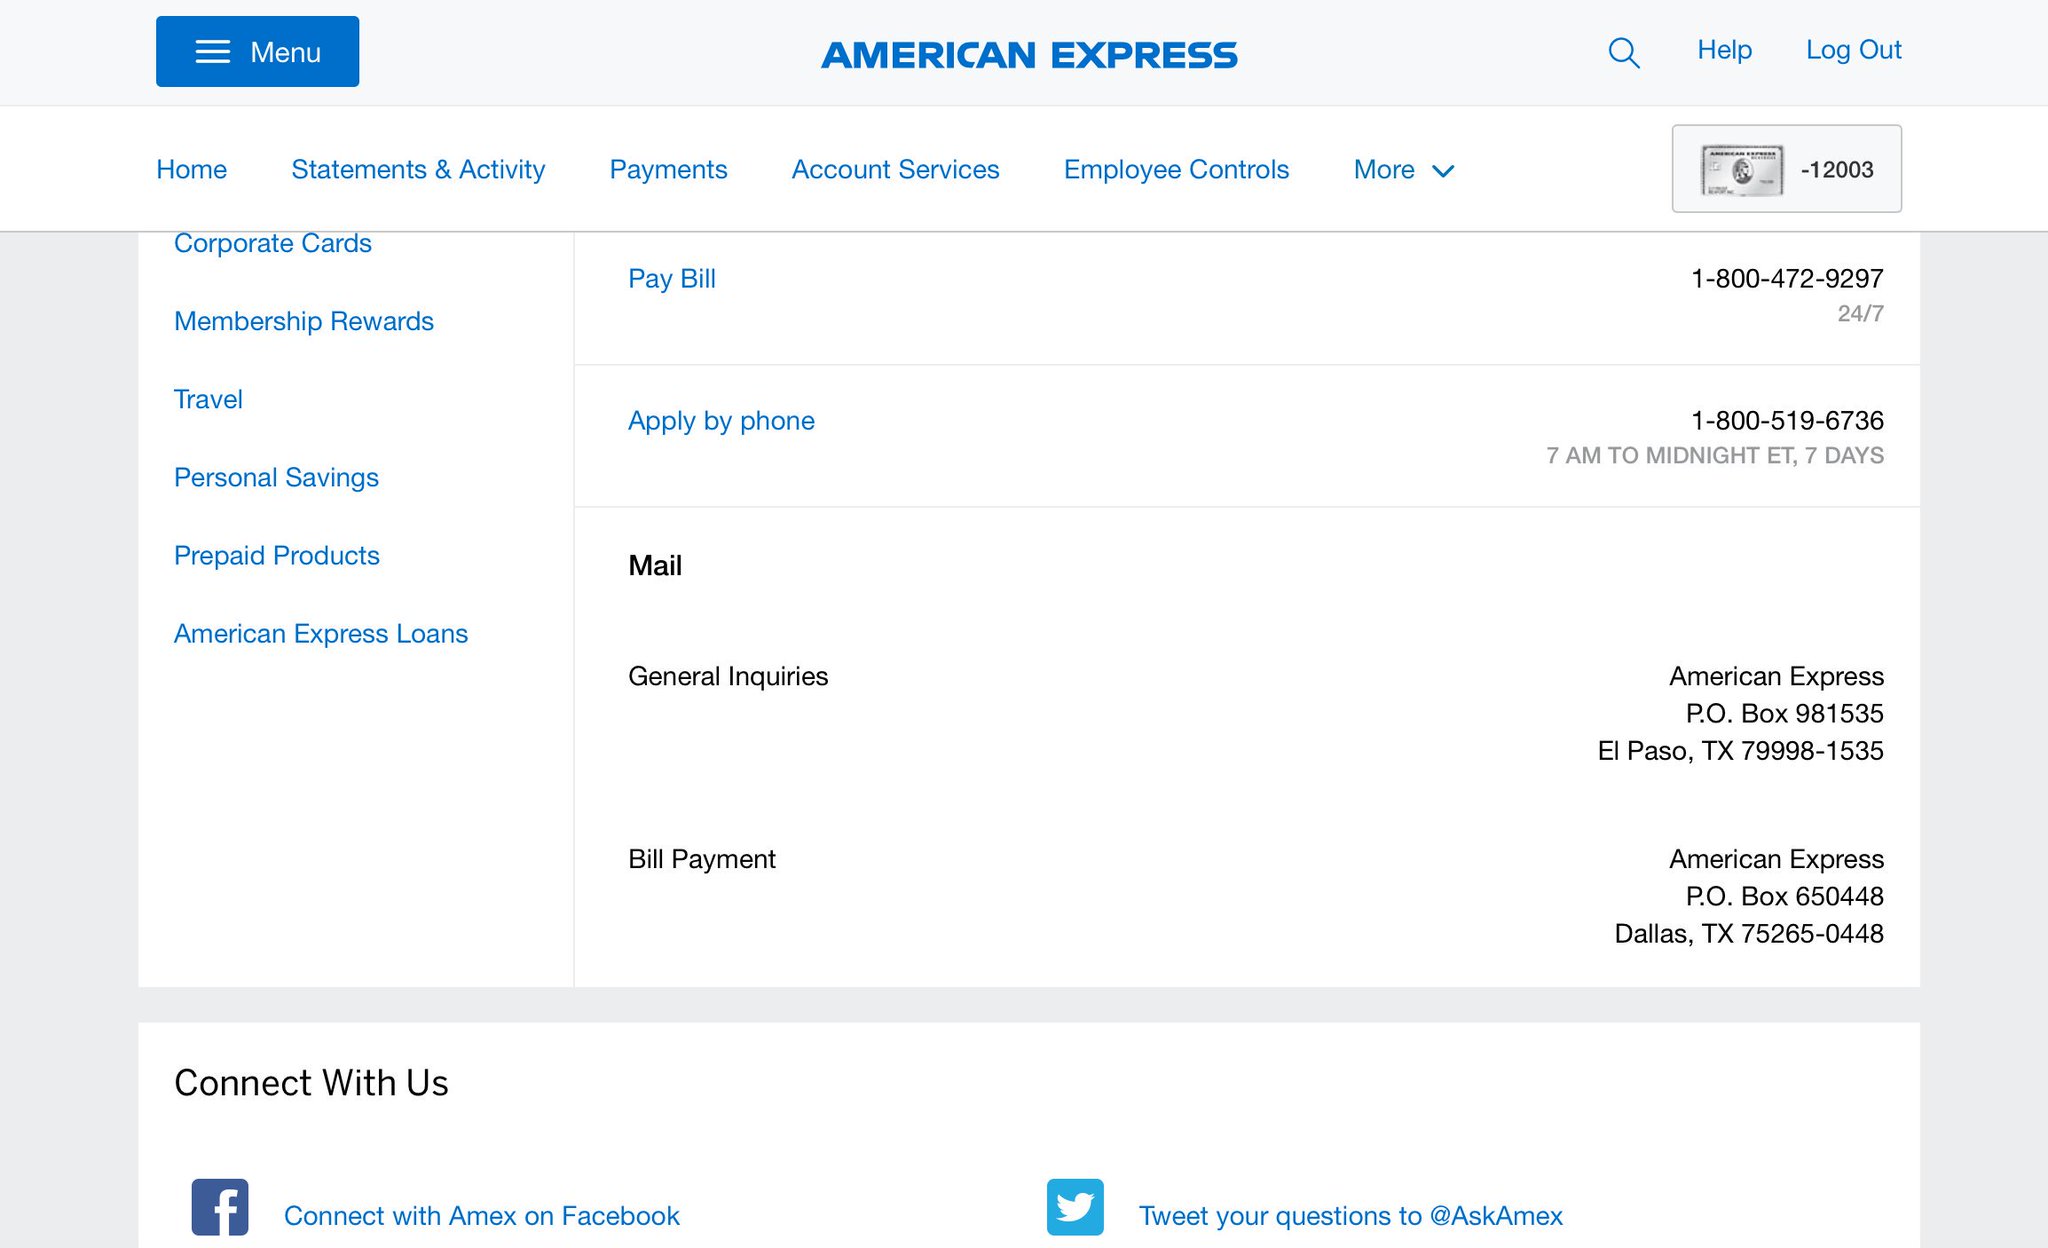
Task: Open the Pay Bill link
Action: 671,278
